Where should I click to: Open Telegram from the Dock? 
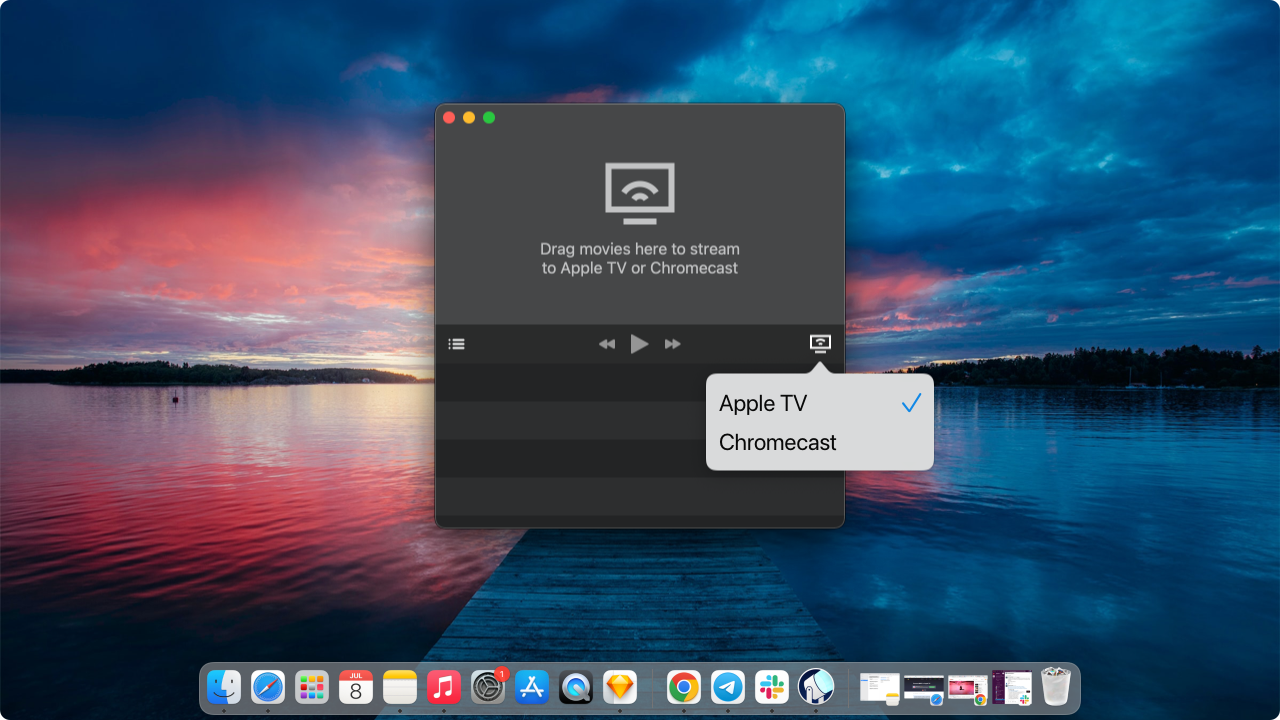coord(728,687)
